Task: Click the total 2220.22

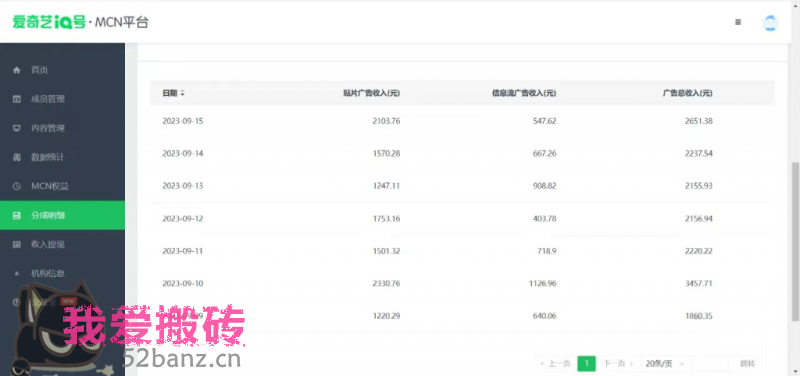Action: click(699, 251)
